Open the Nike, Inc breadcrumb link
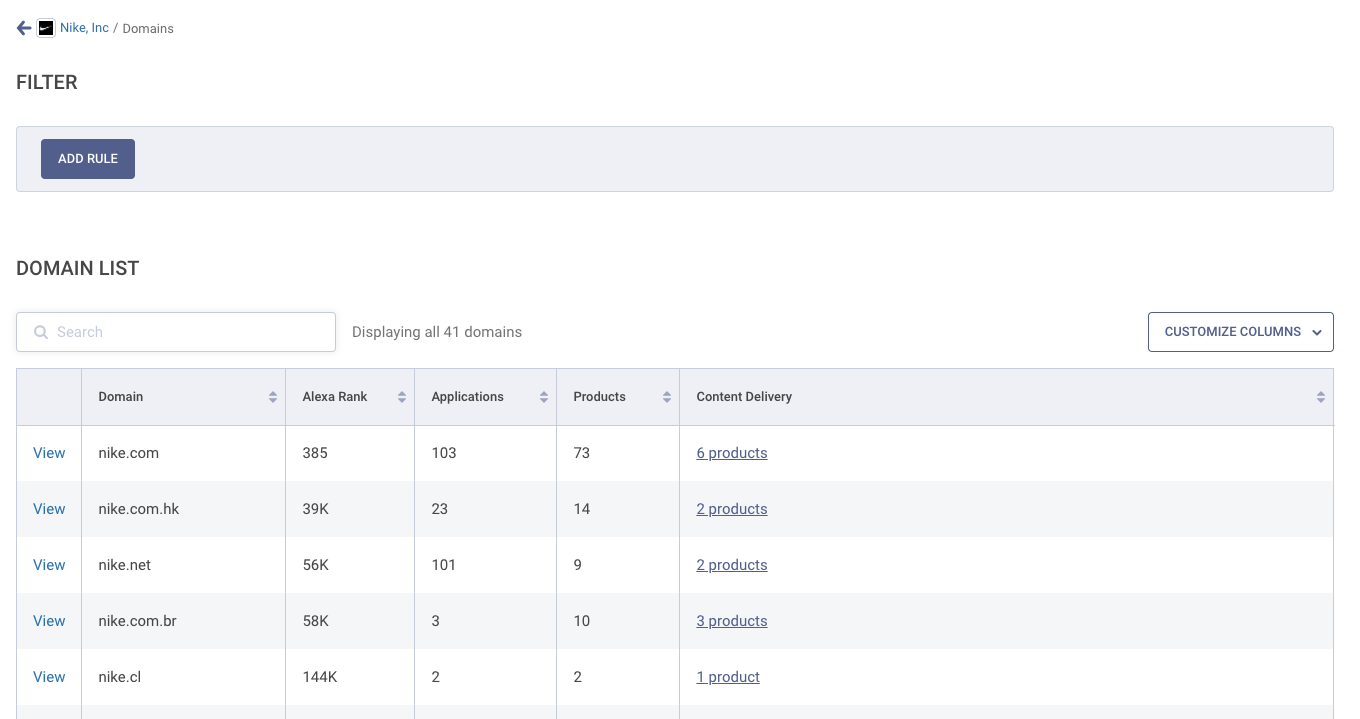This screenshot has width=1360, height=719. click(84, 28)
